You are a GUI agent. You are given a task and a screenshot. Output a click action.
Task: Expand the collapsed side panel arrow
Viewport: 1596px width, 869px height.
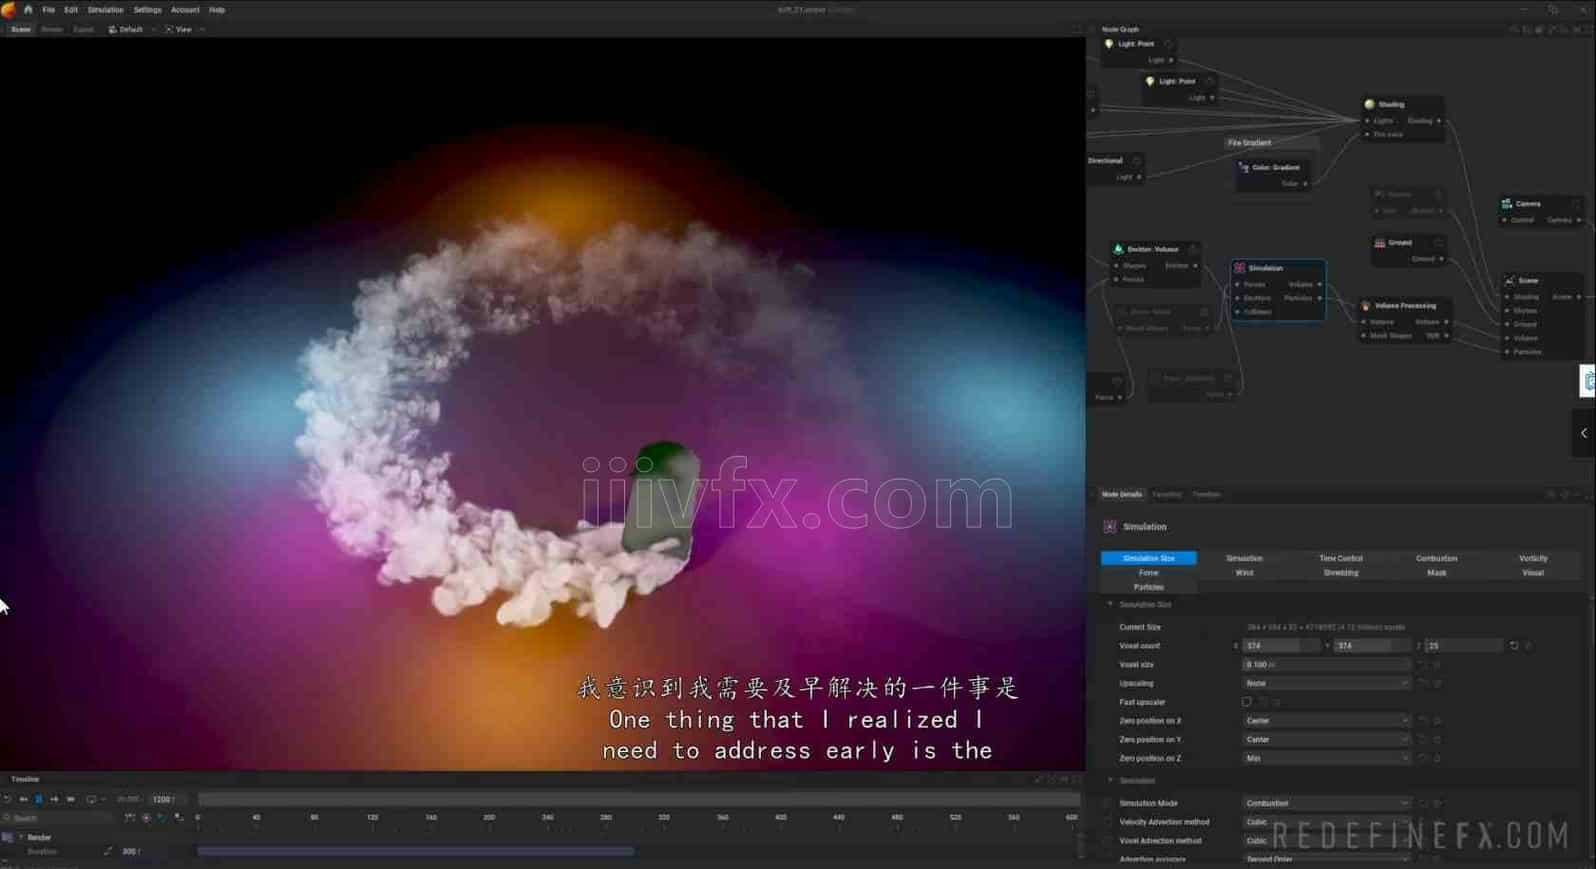[1584, 433]
